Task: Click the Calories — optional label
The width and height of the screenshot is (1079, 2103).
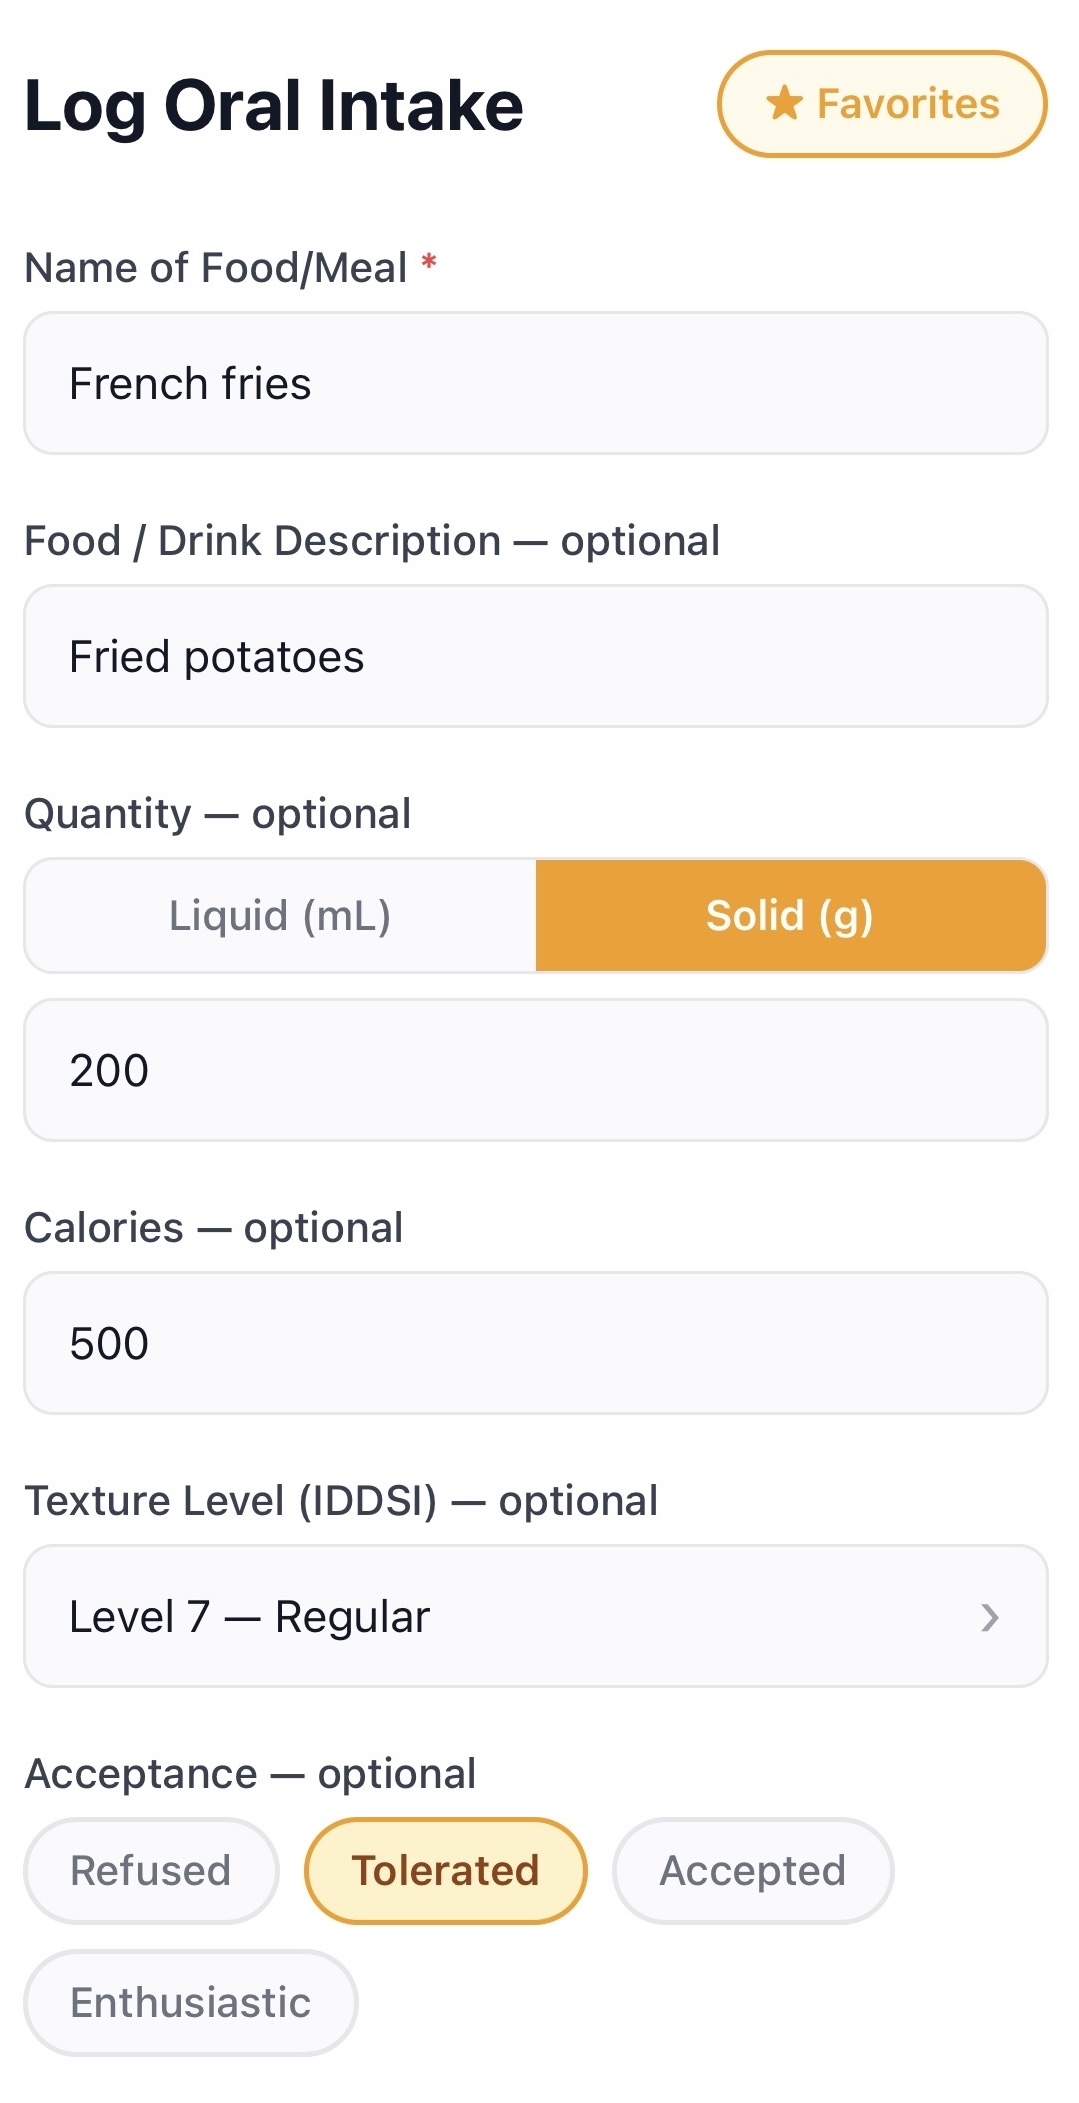Action: [x=214, y=1228]
